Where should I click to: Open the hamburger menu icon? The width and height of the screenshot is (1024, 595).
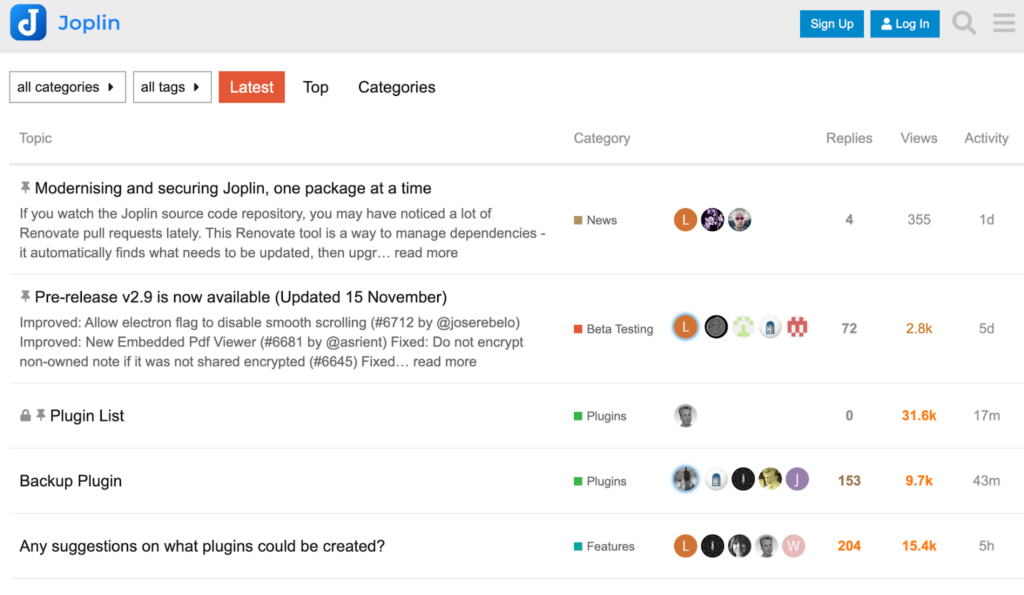tap(1004, 23)
